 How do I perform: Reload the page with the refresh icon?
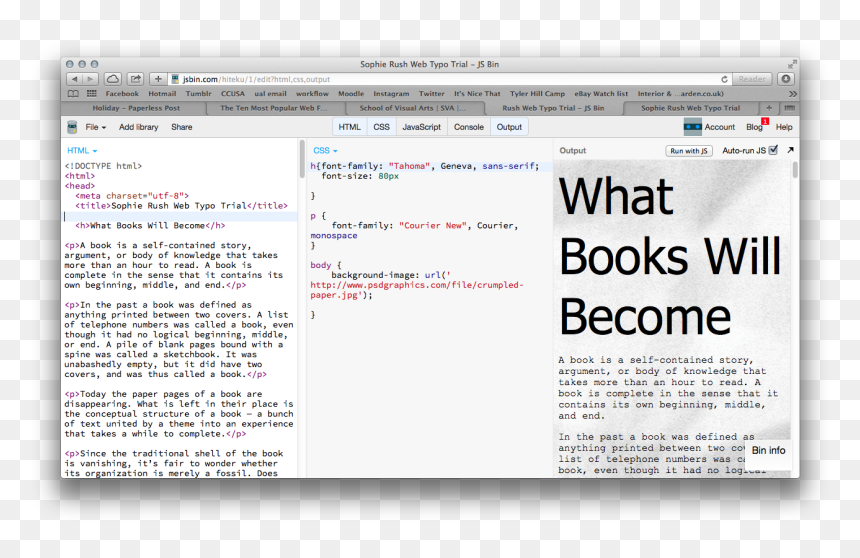pos(724,79)
